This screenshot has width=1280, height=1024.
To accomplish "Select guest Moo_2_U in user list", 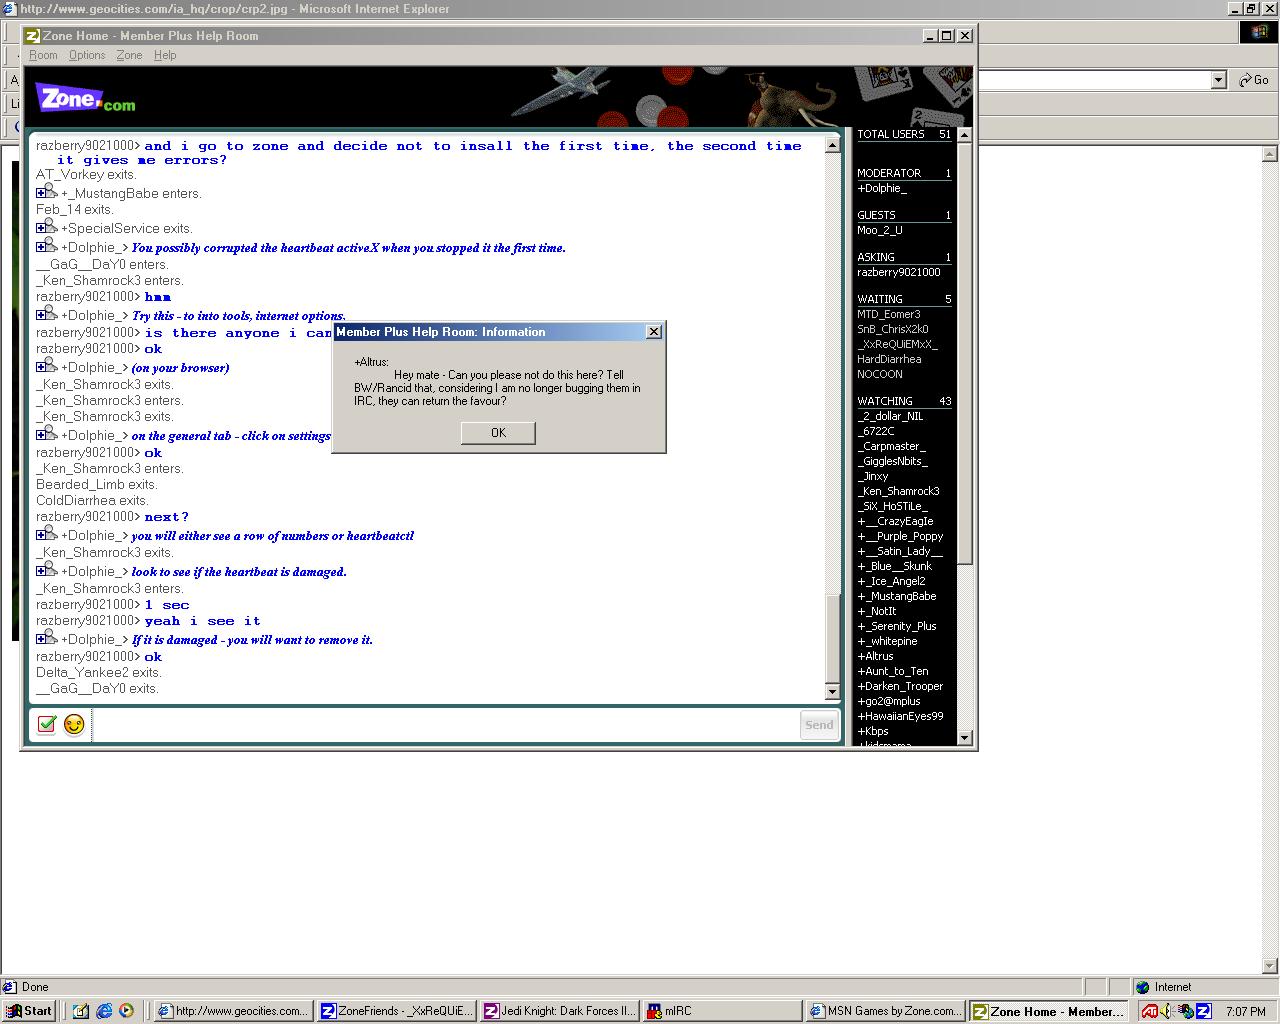I will click(880, 230).
